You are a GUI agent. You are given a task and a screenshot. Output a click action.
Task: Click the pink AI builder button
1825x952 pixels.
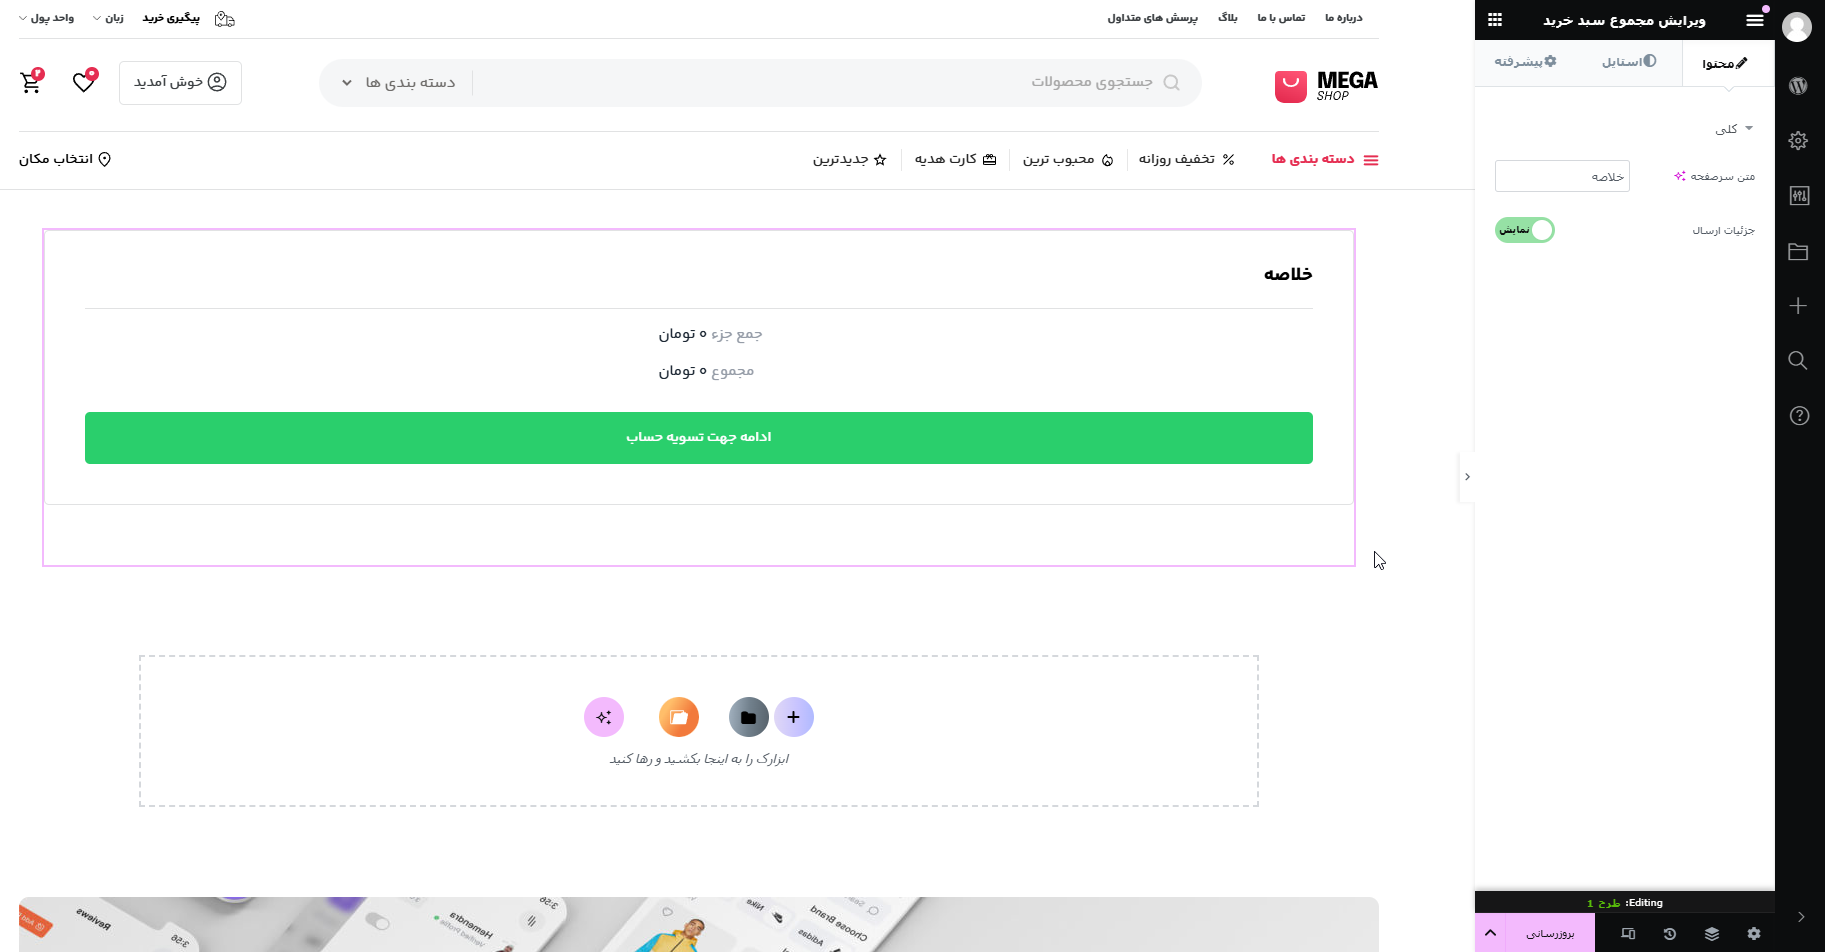point(604,717)
